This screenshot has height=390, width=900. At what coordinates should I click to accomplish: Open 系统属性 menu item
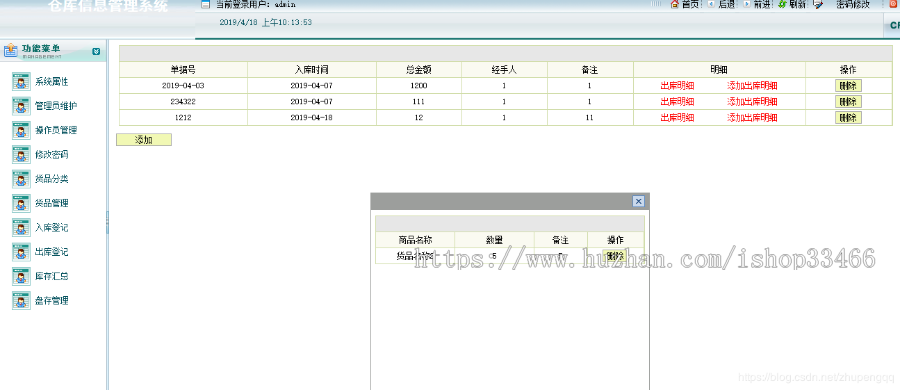[52, 82]
